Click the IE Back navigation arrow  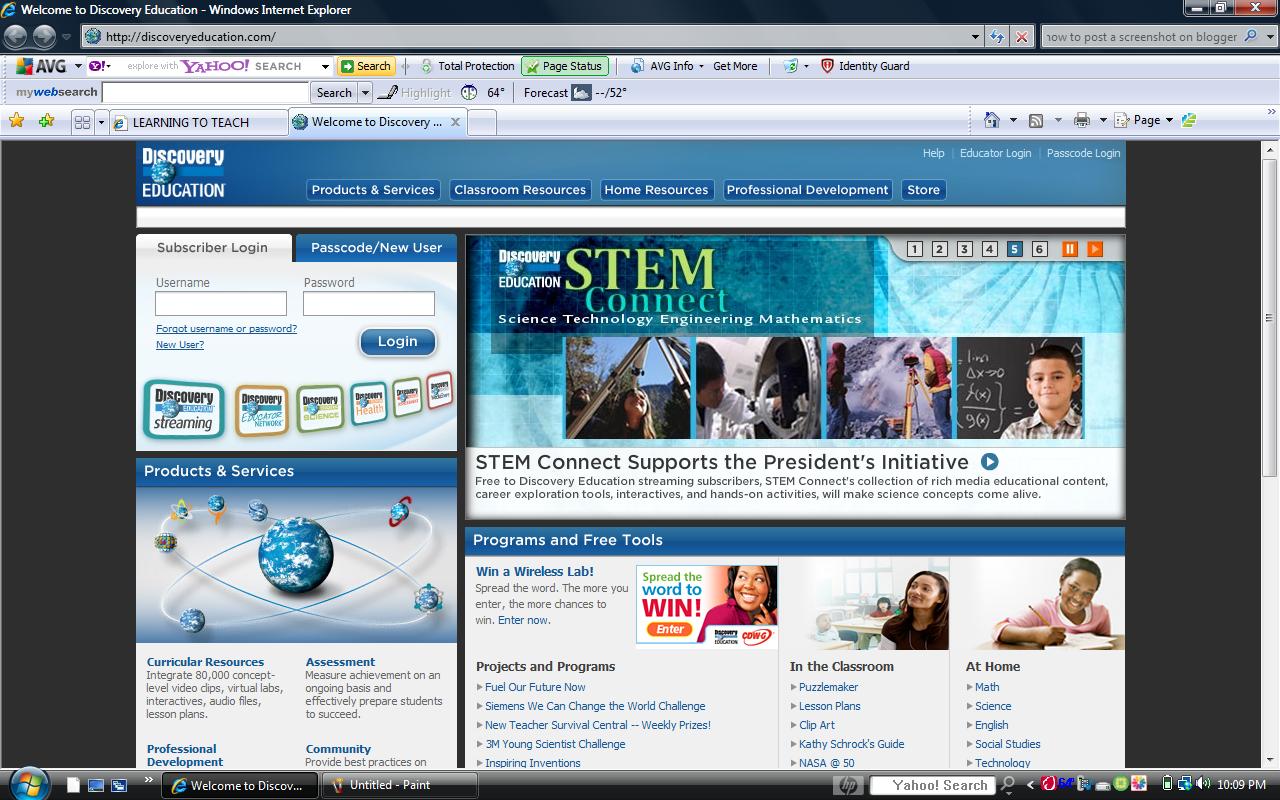pyautogui.click(x=15, y=37)
